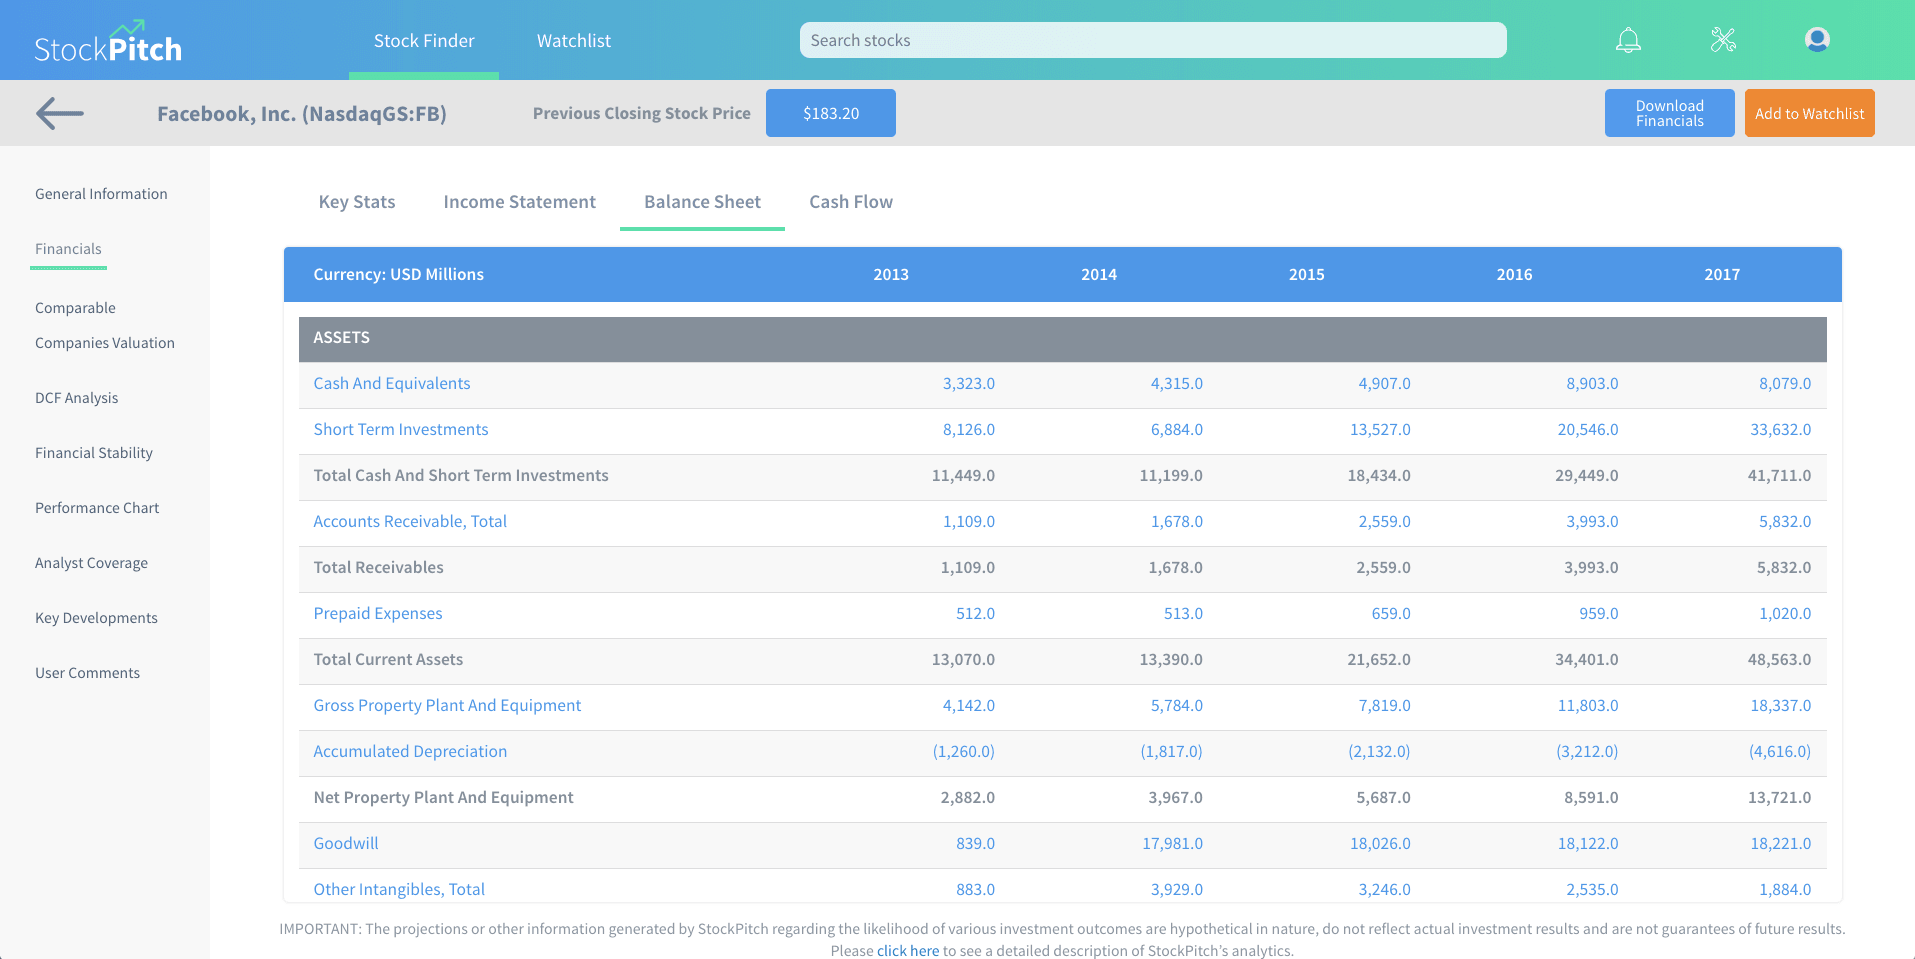Switch to the Income Statement tab
This screenshot has width=1915, height=959.
click(519, 202)
